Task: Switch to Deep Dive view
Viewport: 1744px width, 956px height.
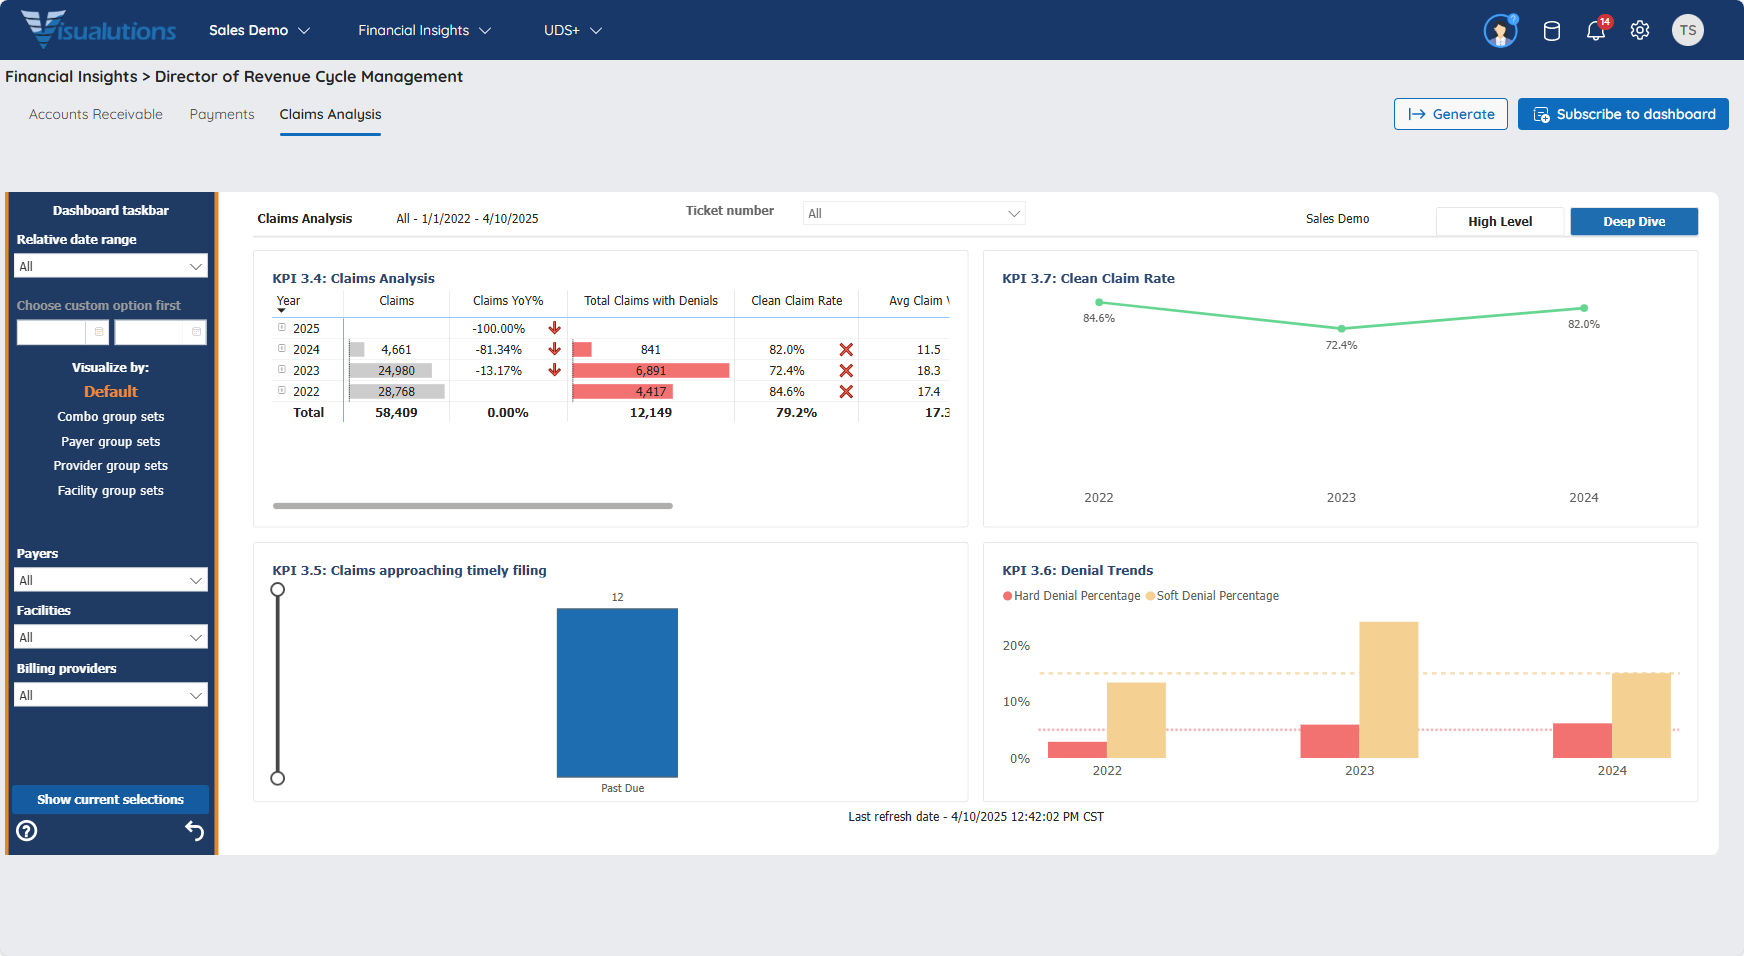Action: click(x=1634, y=222)
